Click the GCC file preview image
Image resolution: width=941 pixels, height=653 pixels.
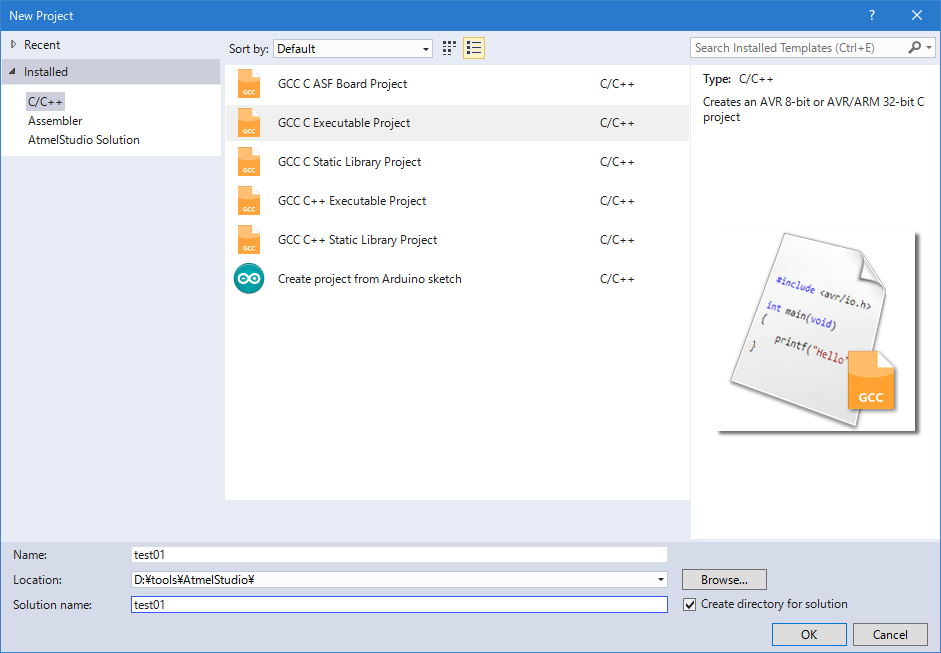819,332
